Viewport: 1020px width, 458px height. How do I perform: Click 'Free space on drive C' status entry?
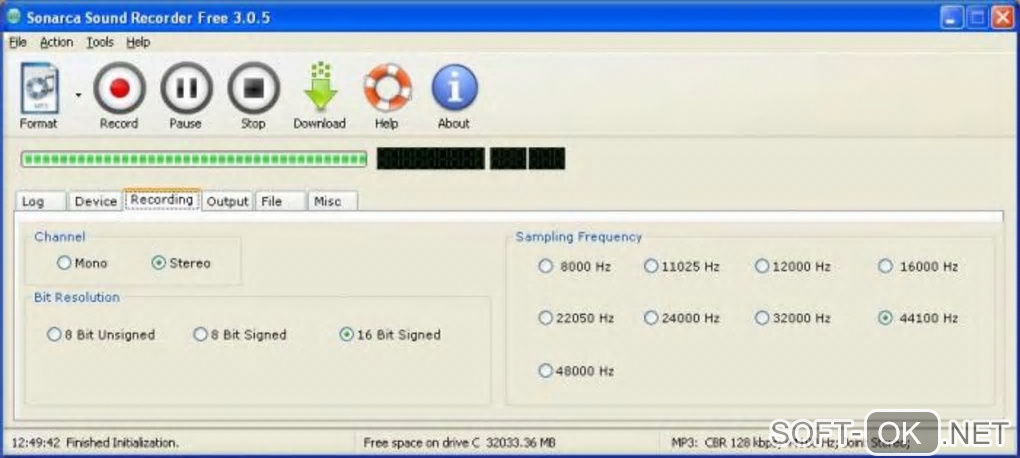coord(459,443)
